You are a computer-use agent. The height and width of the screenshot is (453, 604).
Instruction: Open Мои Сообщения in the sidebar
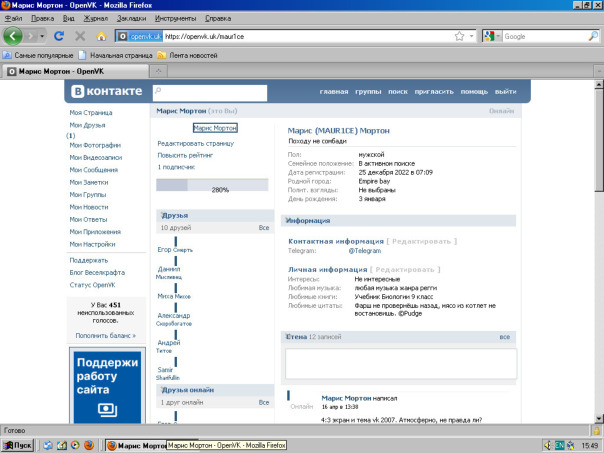click(93, 170)
